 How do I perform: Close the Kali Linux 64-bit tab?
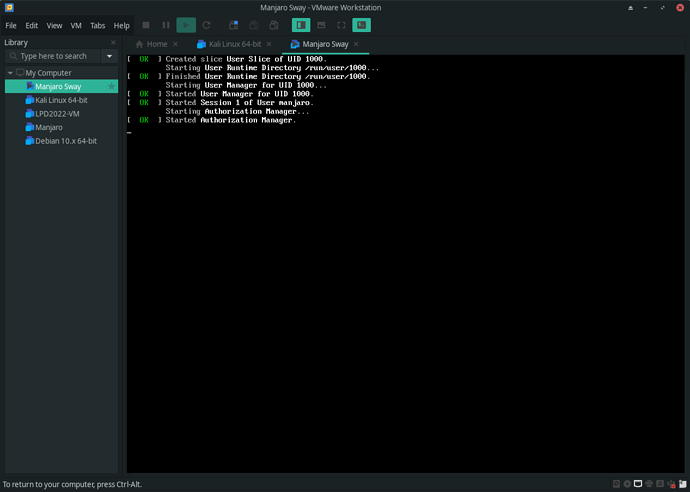269,44
